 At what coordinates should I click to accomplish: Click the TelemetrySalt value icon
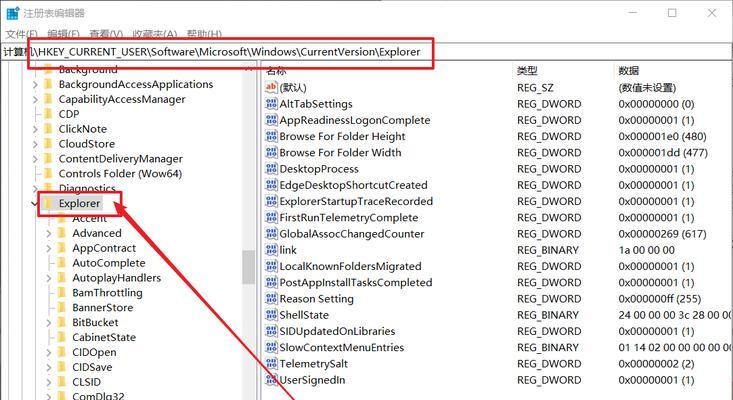click(271, 364)
